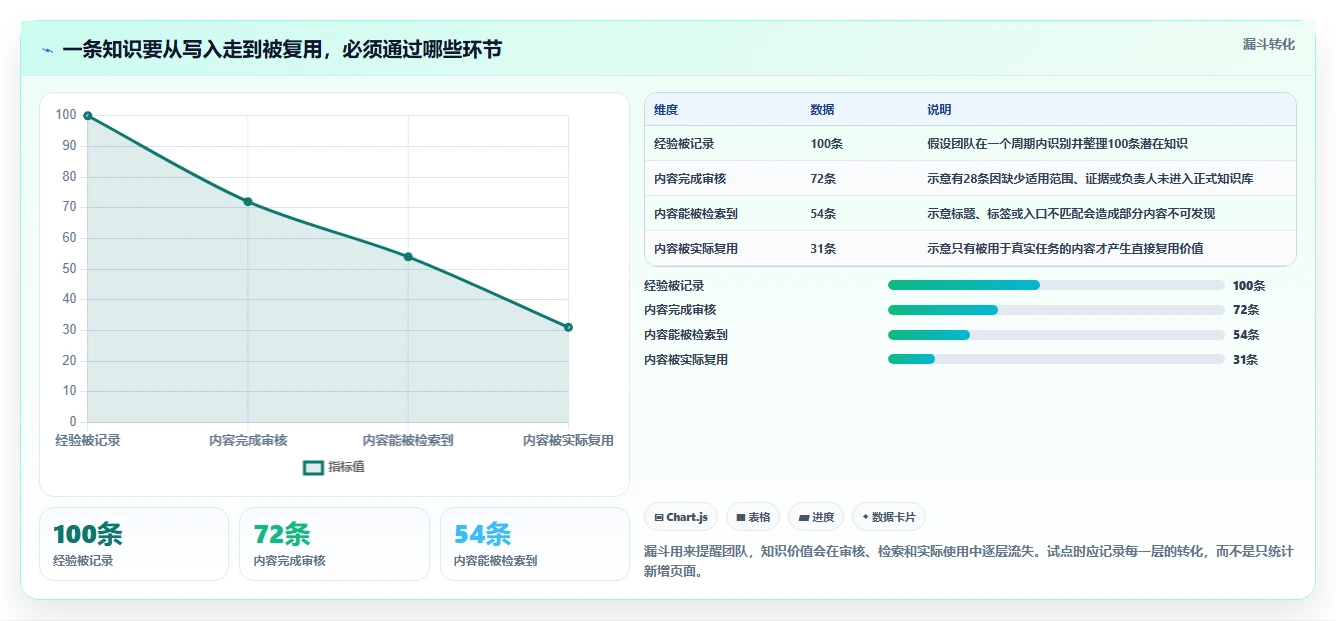Image resolution: width=1336 pixels, height=621 pixels.
Task: Click the 说明 column header
Action: [x=939, y=110]
